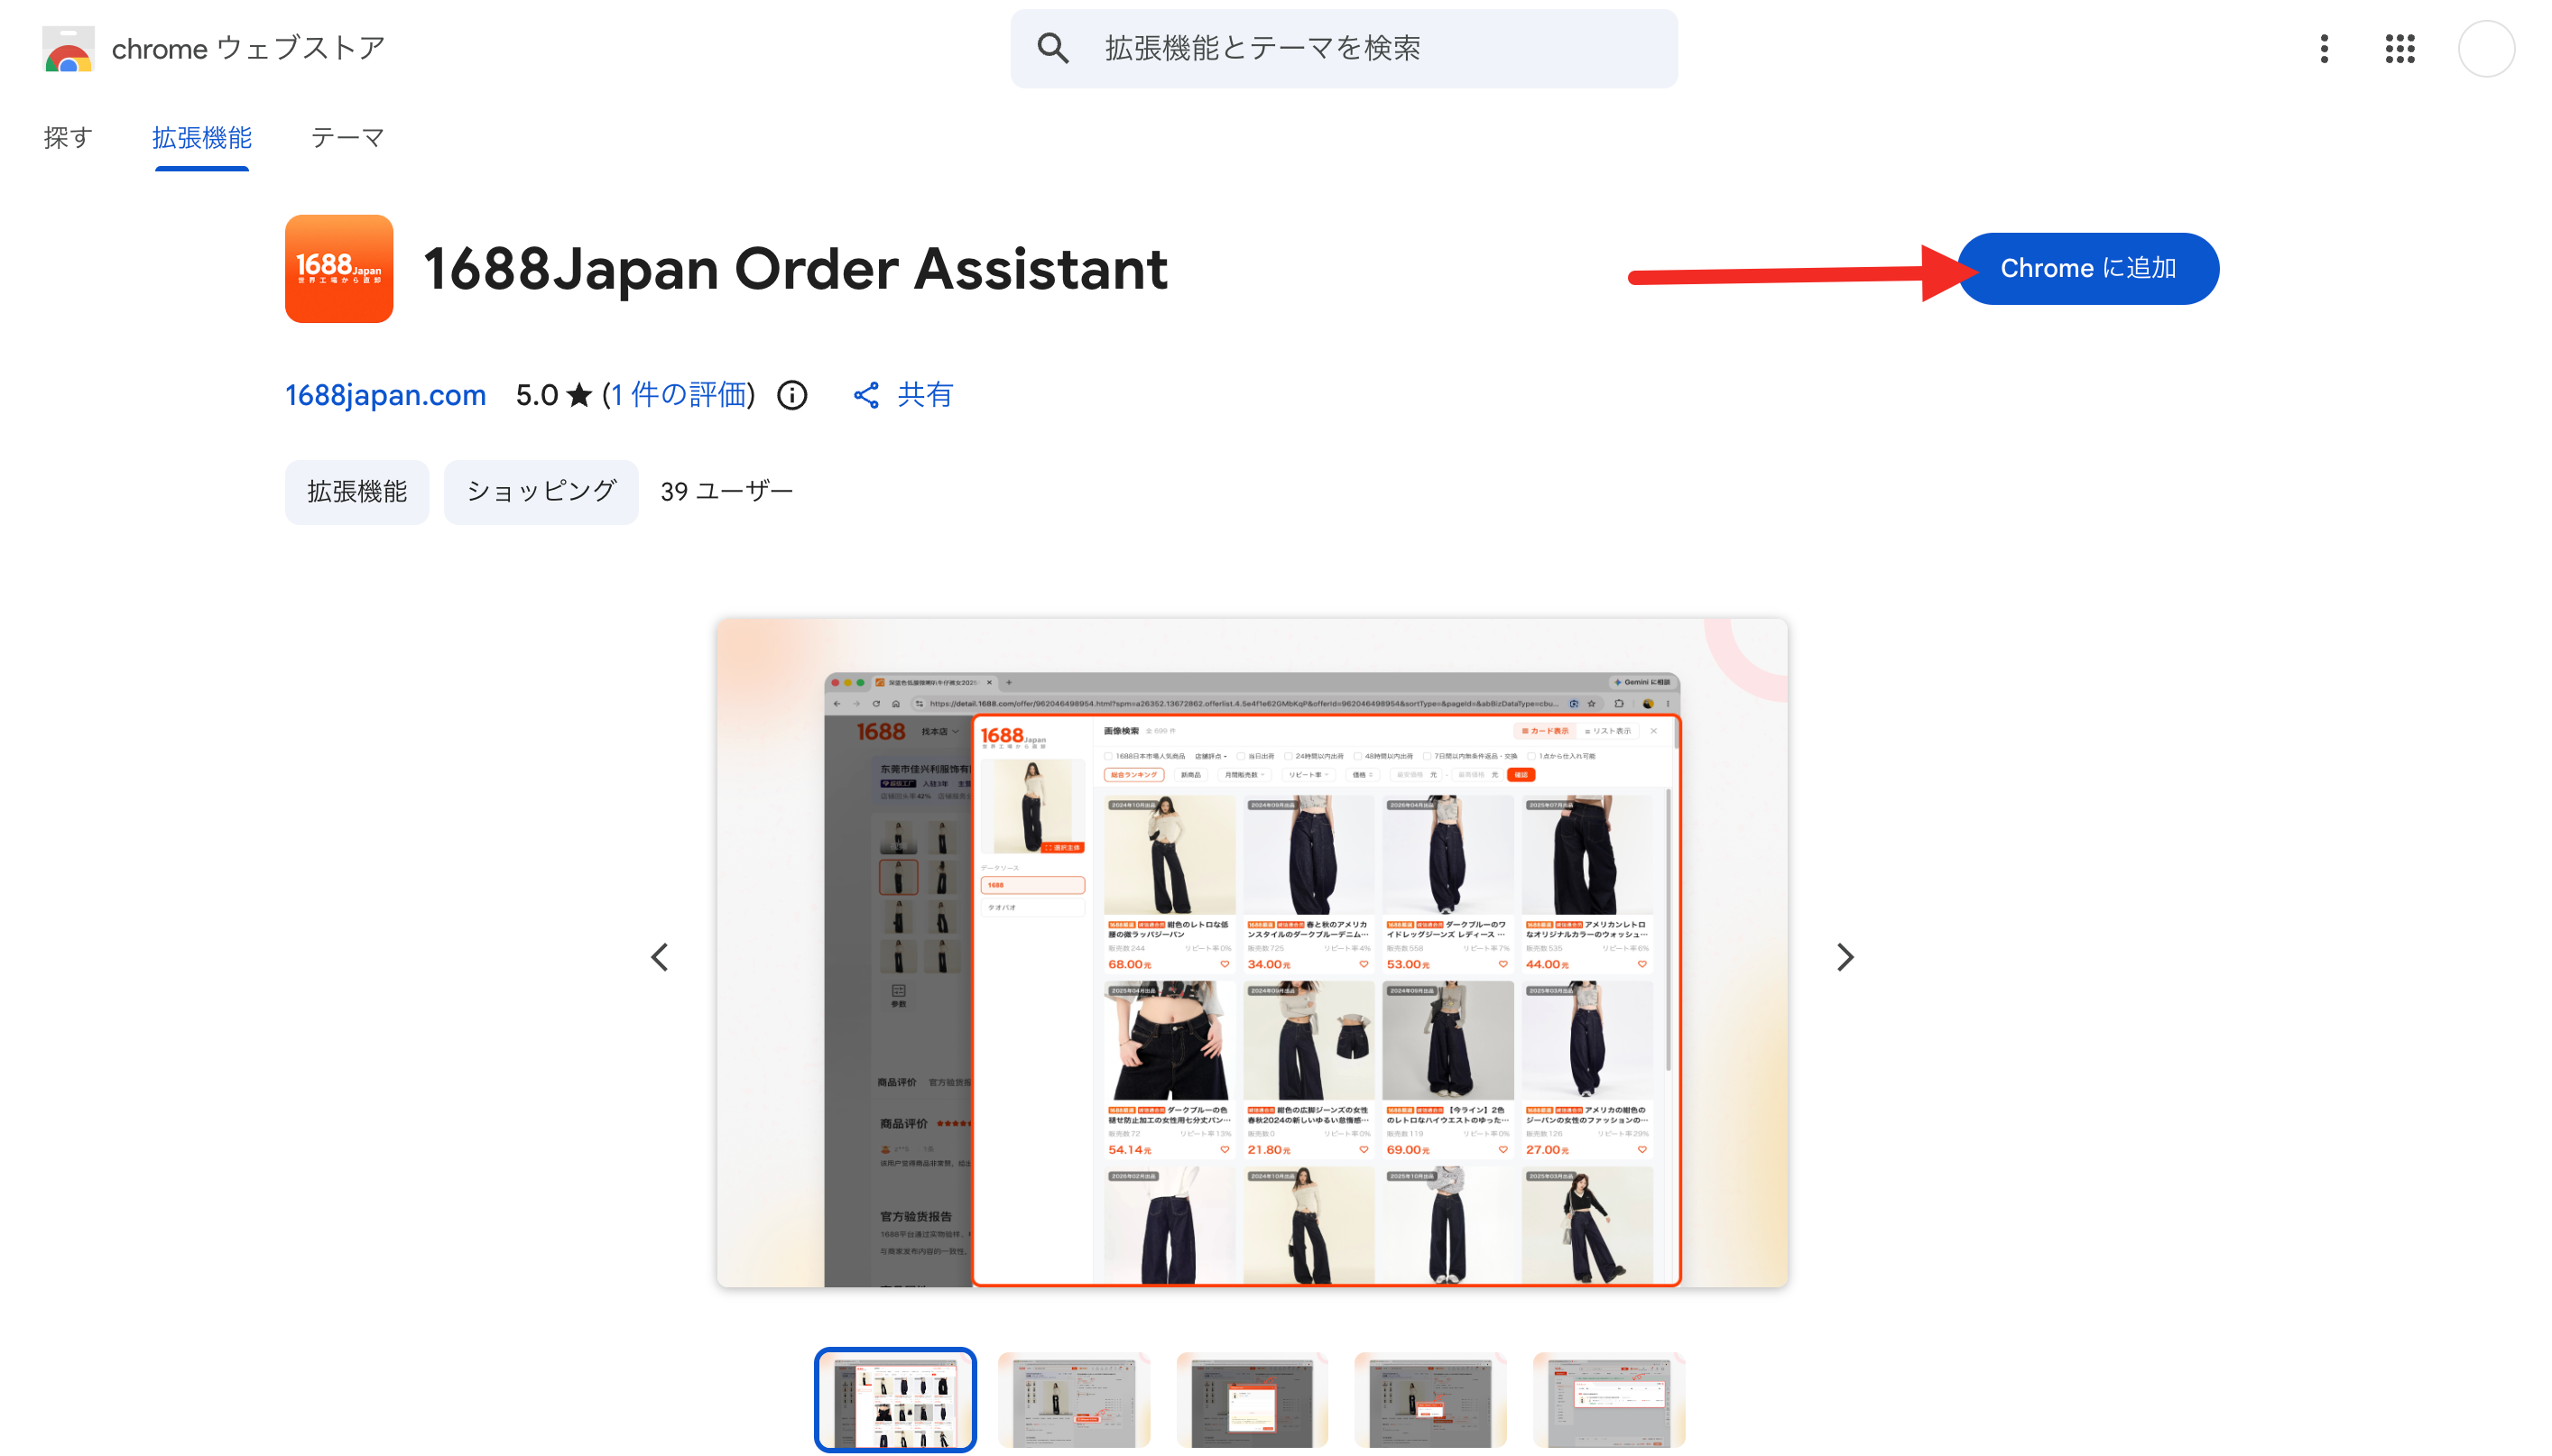This screenshot has width=2552, height=1456.
Task: Open the Google apps grid
Action: point(2399,48)
